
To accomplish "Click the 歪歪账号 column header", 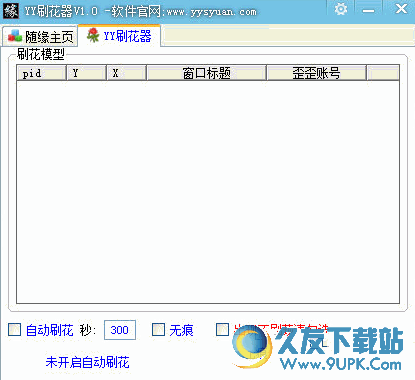I will (316, 73).
